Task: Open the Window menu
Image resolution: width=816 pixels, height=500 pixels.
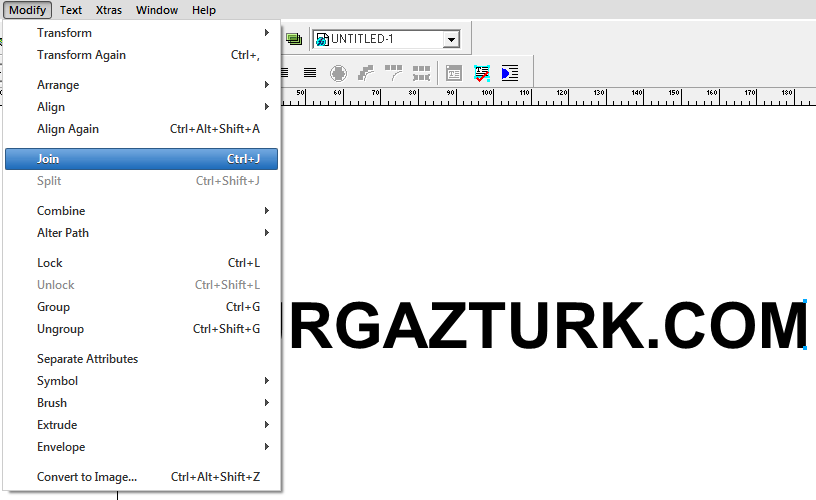Action: [x=157, y=10]
